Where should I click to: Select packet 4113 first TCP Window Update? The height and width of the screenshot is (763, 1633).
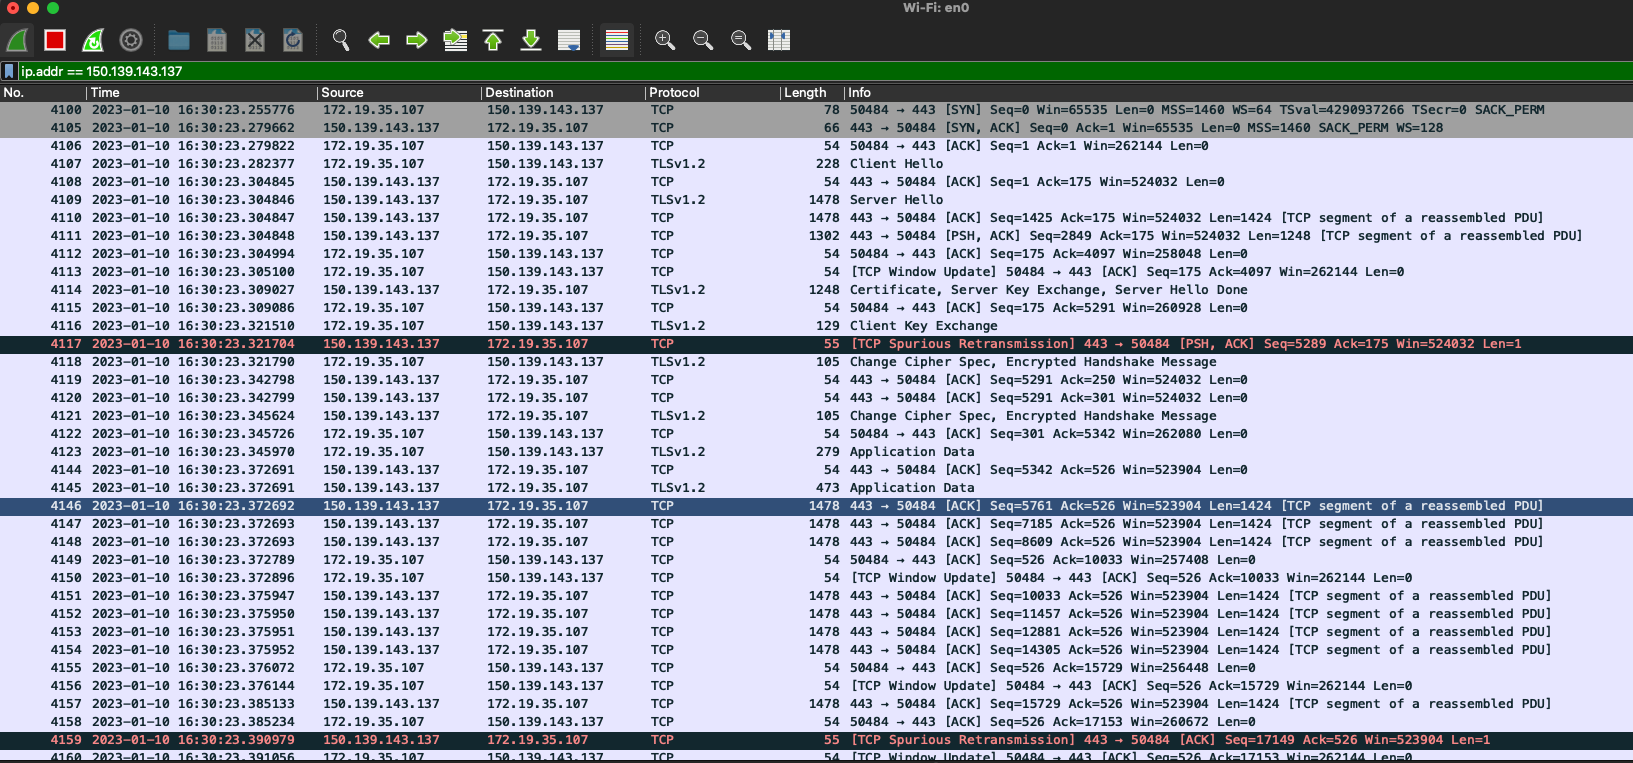816,272
